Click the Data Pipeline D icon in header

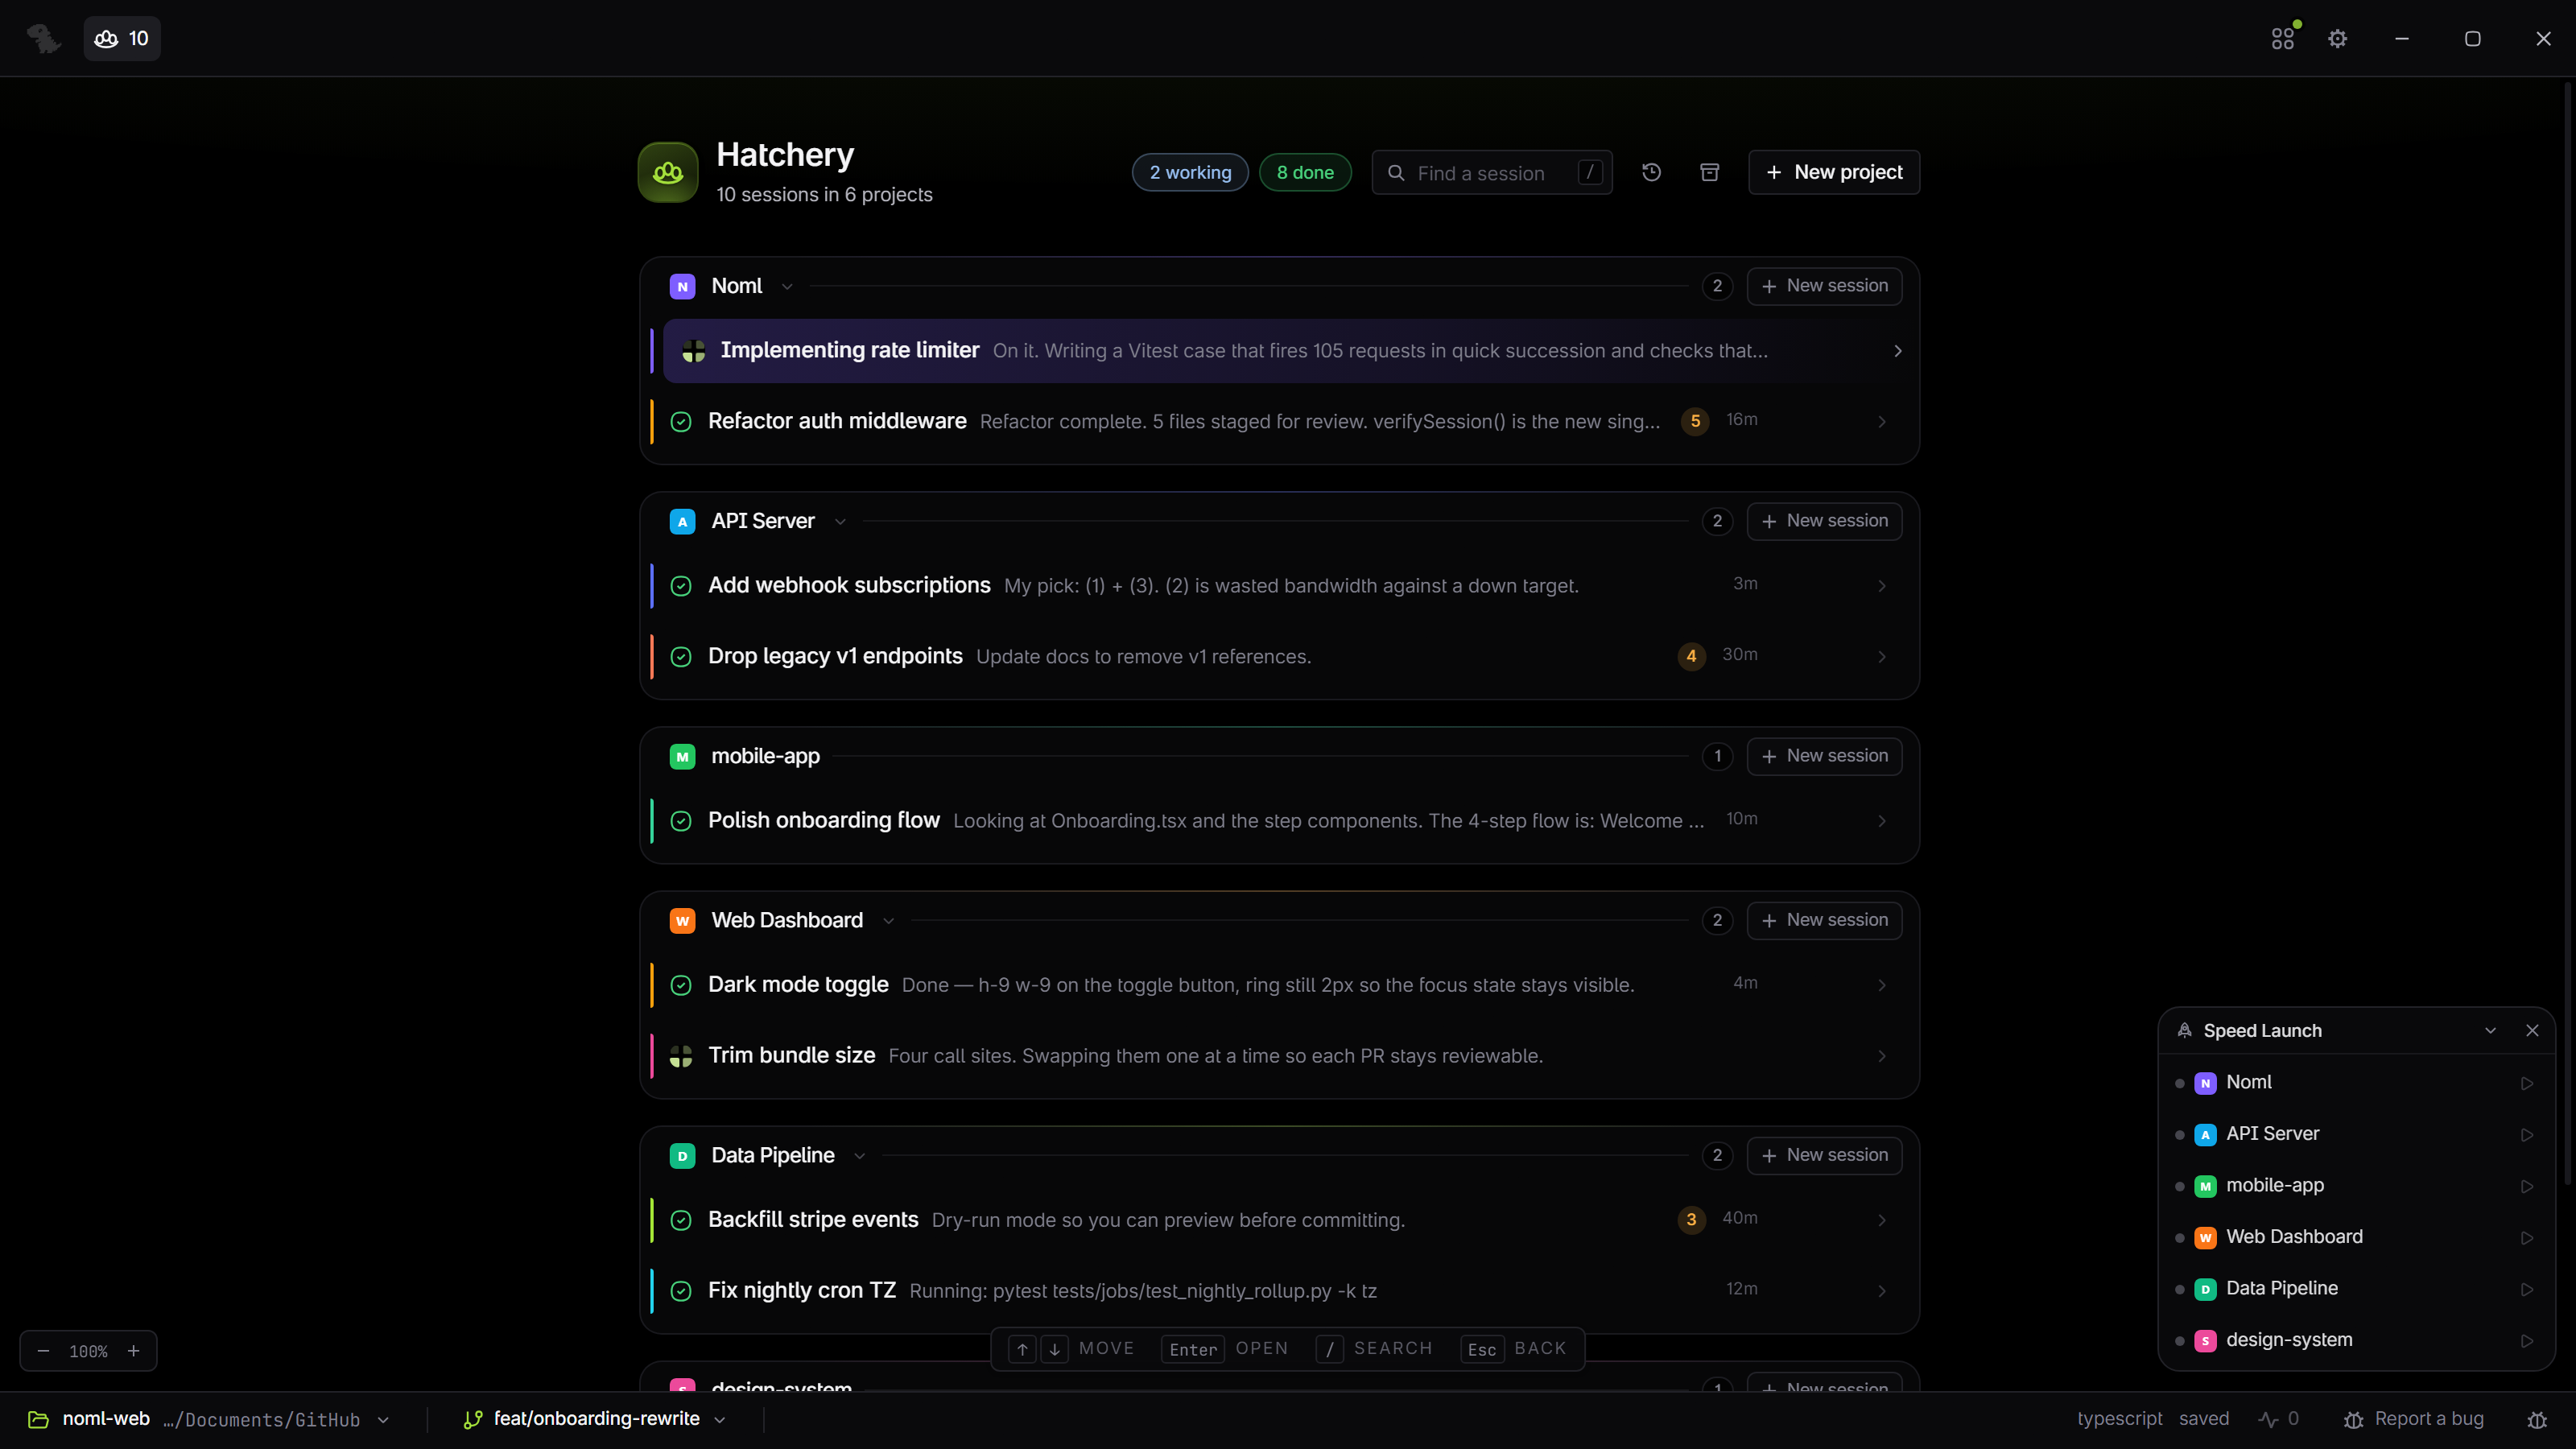[682, 1156]
